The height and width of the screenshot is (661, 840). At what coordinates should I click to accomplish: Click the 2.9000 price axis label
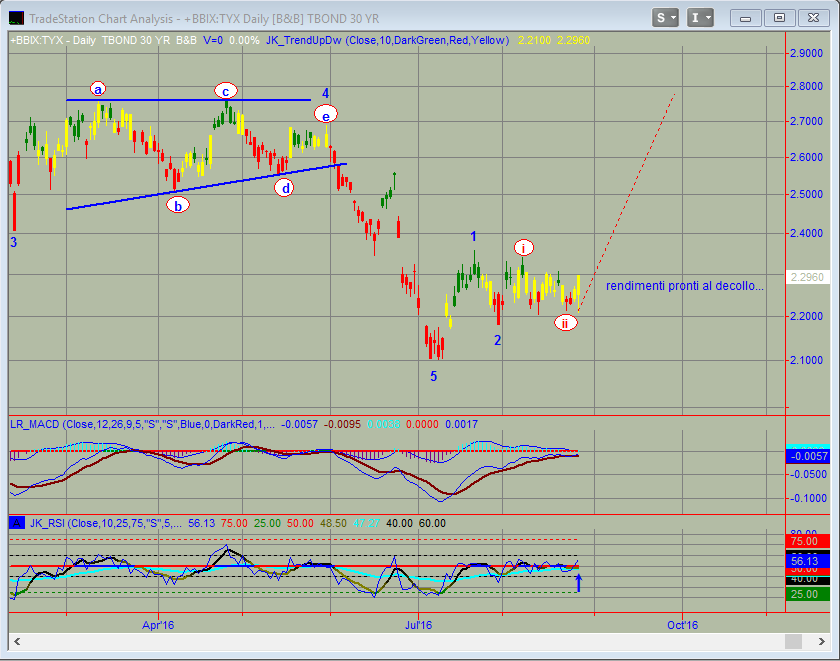[806, 53]
